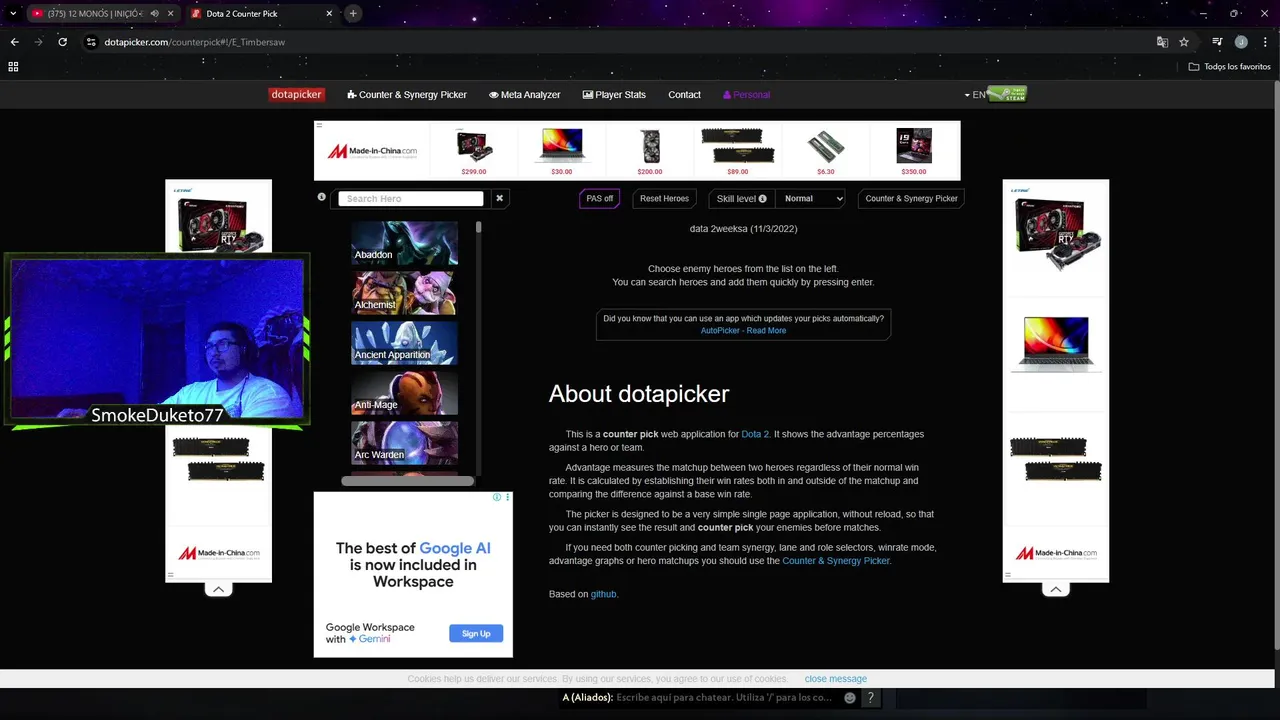Screen dimensions: 1280x720
Task: Open the Normal skill level dropdown
Action: [x=810, y=198]
